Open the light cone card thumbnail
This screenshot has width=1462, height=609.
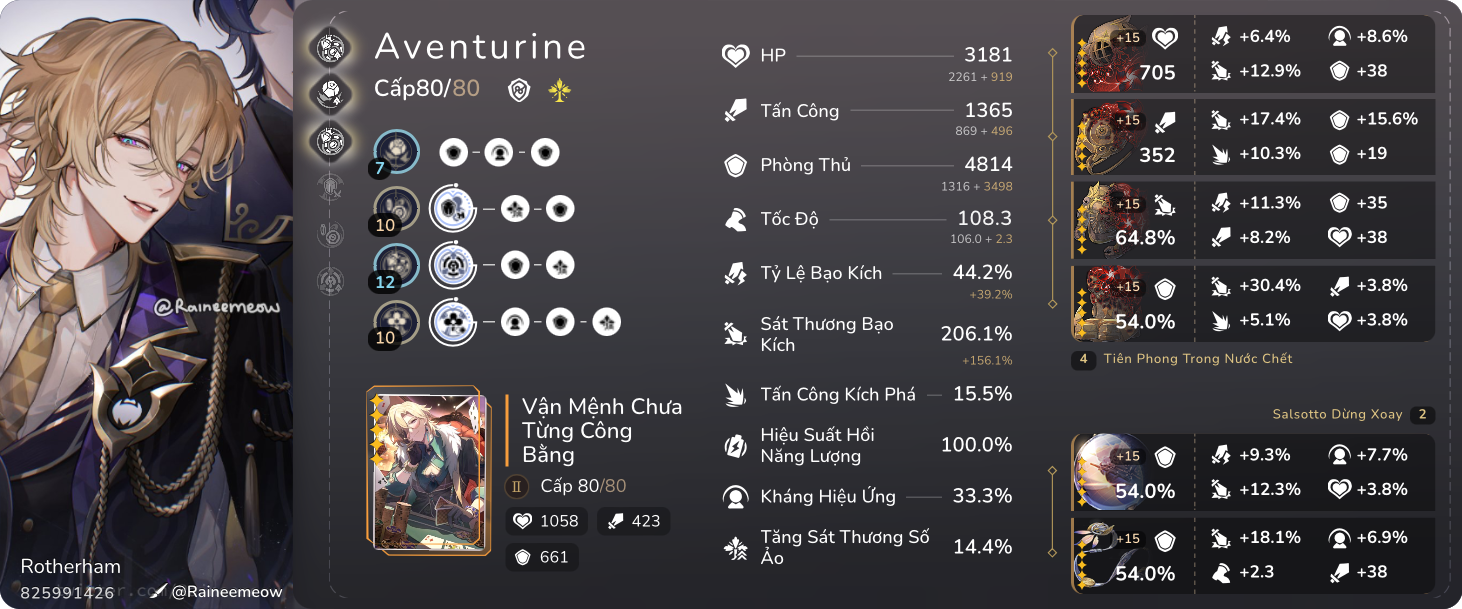click(x=430, y=470)
